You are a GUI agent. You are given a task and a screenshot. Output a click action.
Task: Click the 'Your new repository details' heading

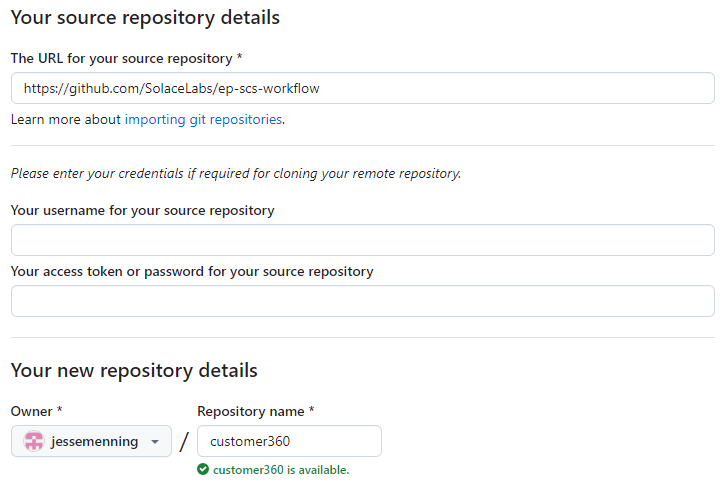tap(134, 371)
